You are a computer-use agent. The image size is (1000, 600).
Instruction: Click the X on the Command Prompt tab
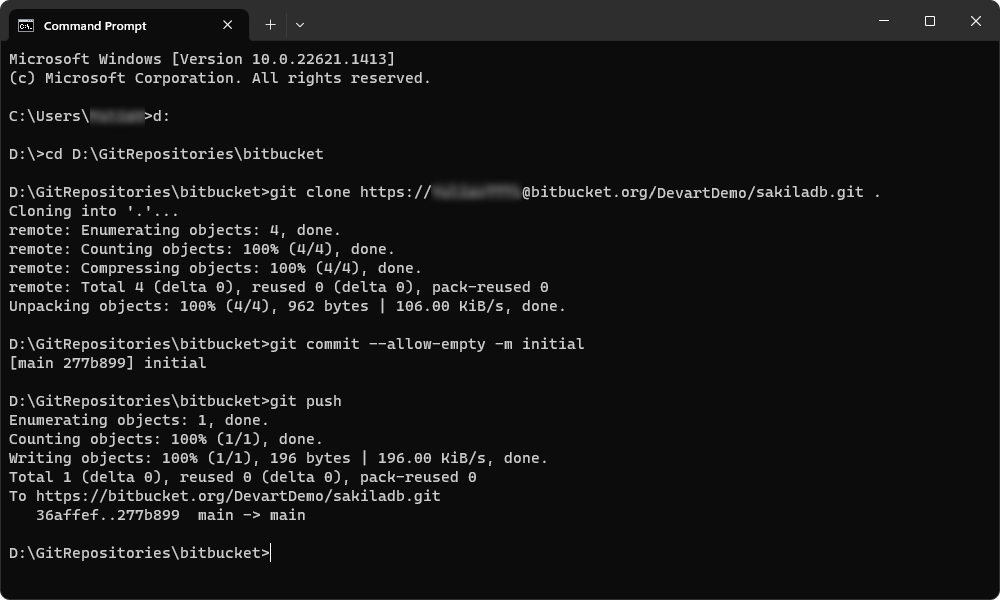(x=226, y=25)
